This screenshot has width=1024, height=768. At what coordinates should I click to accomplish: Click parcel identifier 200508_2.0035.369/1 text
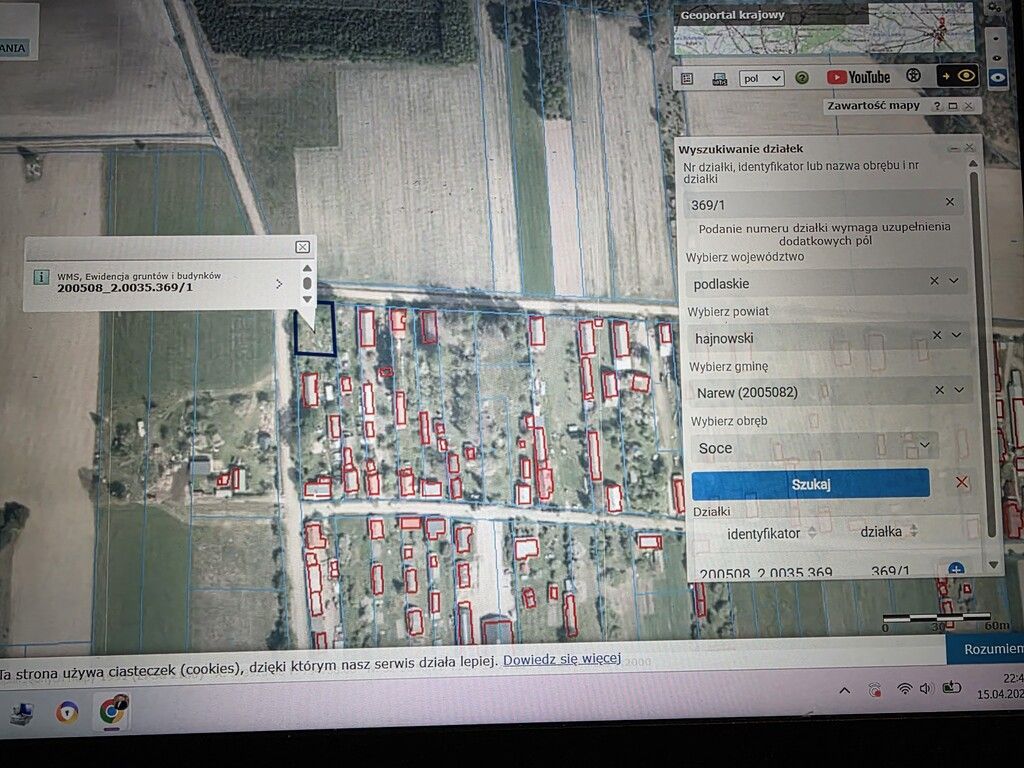pyautogui.click(x=125, y=287)
